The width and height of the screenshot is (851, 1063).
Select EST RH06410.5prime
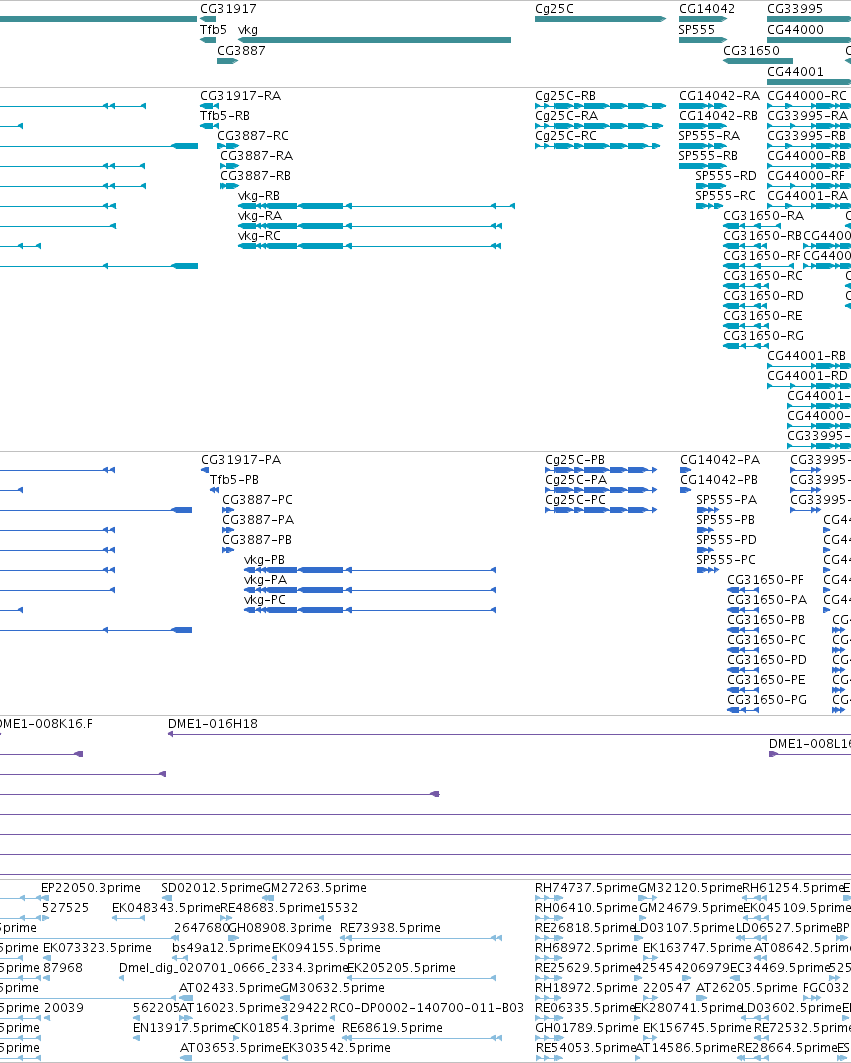[x=587, y=908]
